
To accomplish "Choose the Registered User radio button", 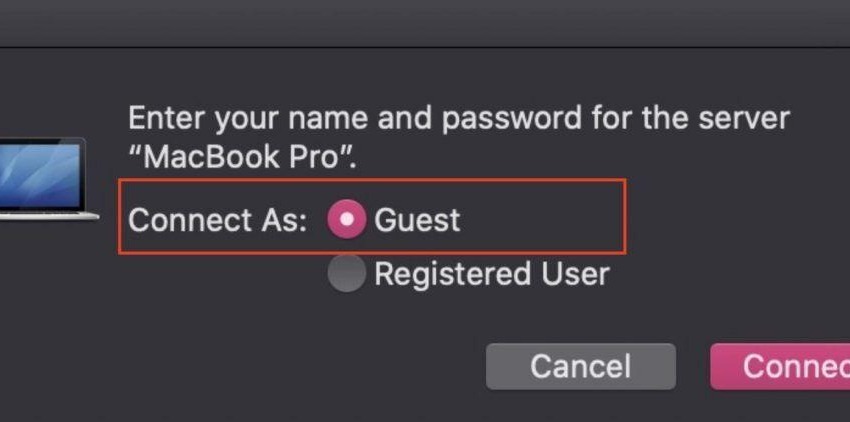I will pos(347,273).
